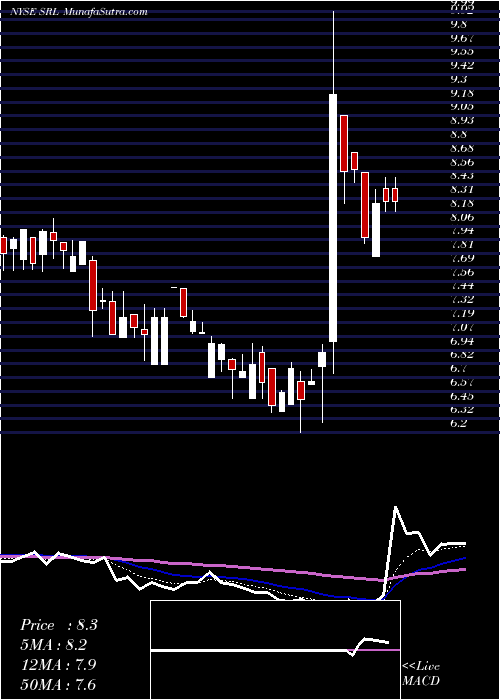Click the 7.69 price axis label

(x=462, y=258)
